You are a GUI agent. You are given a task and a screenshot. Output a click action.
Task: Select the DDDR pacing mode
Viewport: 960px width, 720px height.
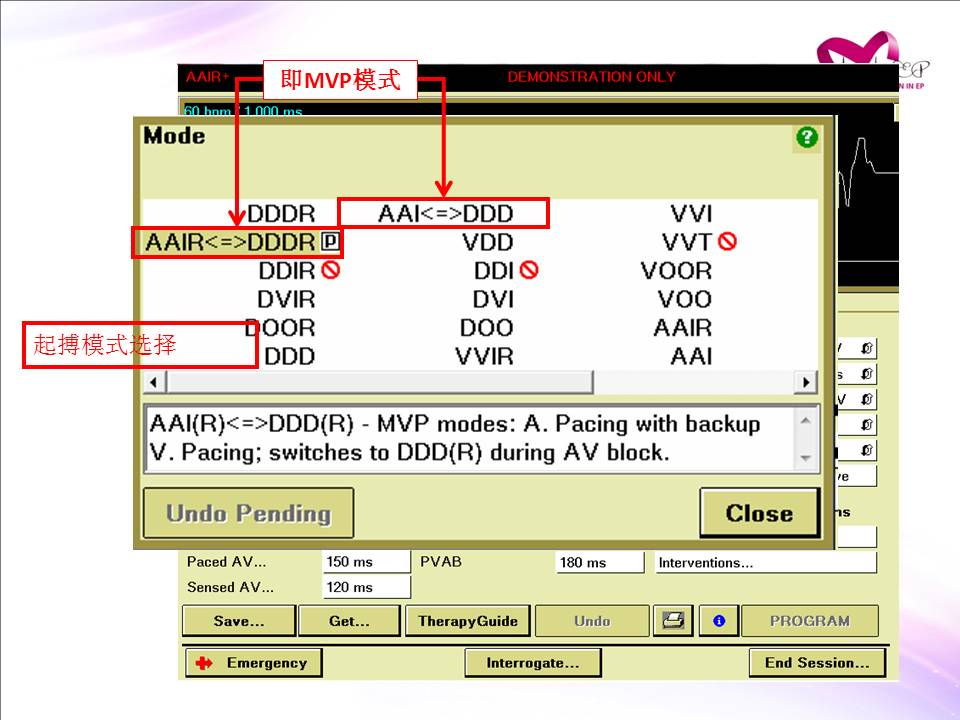point(281,214)
